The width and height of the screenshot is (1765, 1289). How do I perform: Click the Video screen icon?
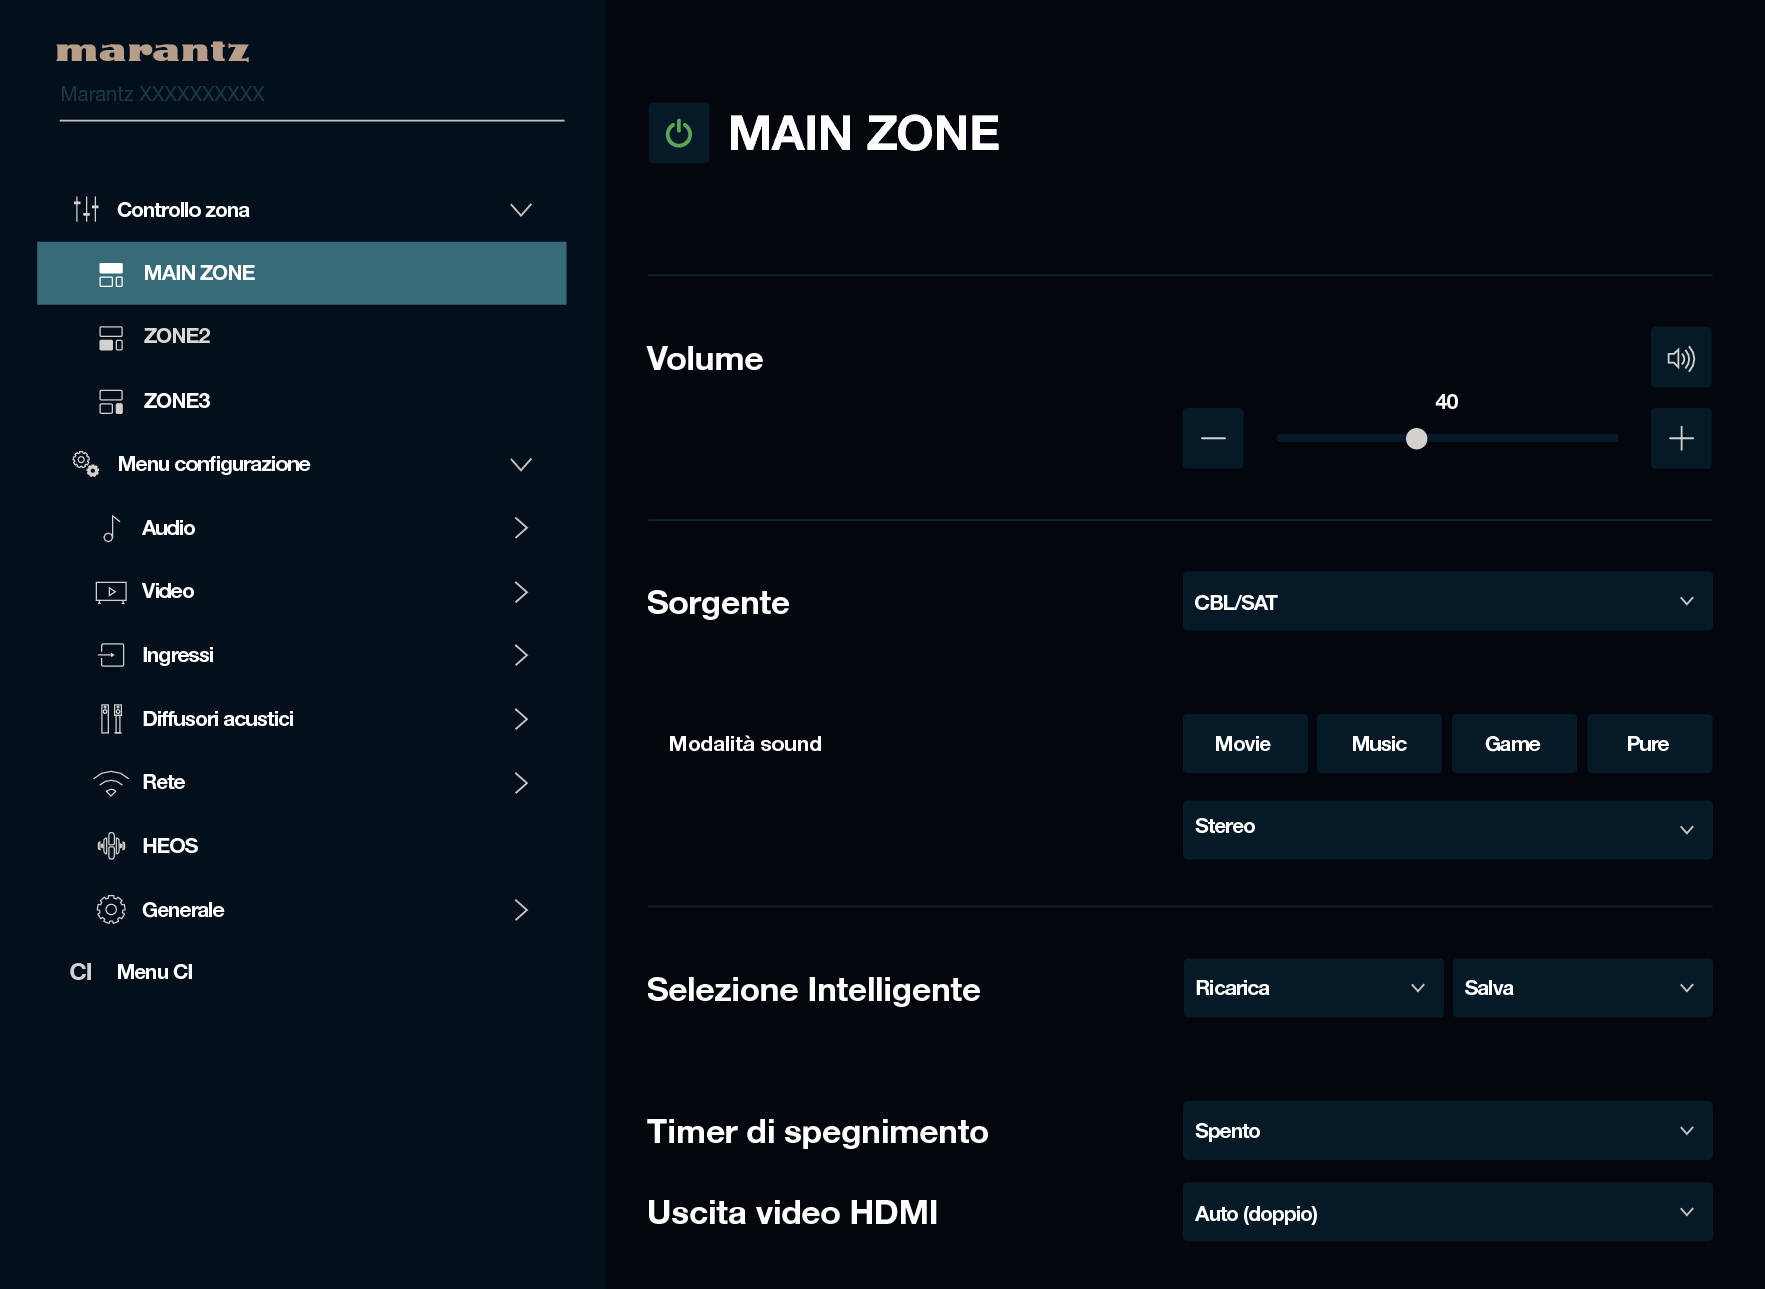[111, 592]
